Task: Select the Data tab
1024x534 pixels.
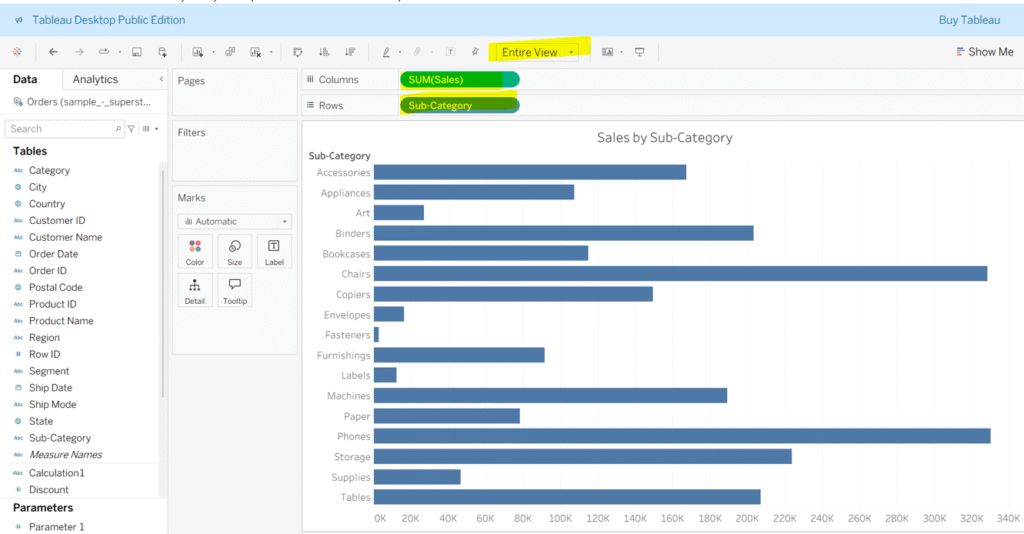Action: (x=25, y=79)
